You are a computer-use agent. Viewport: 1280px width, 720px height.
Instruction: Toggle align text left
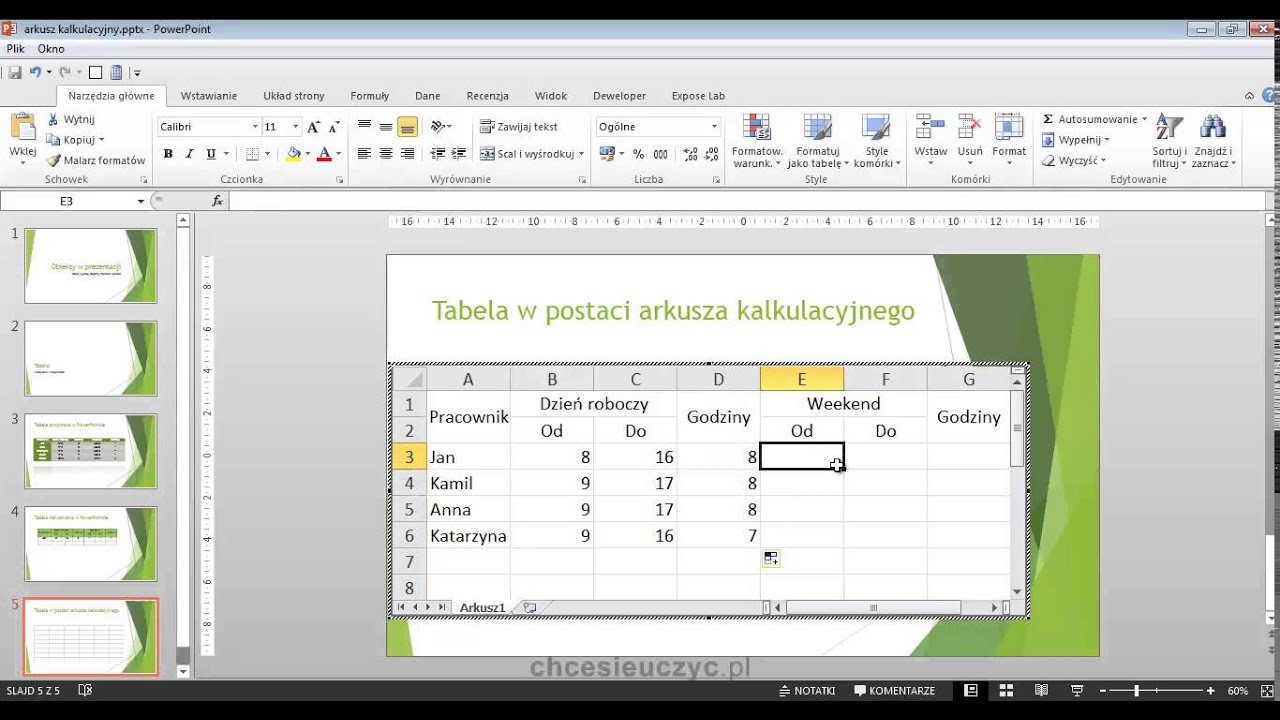364,154
